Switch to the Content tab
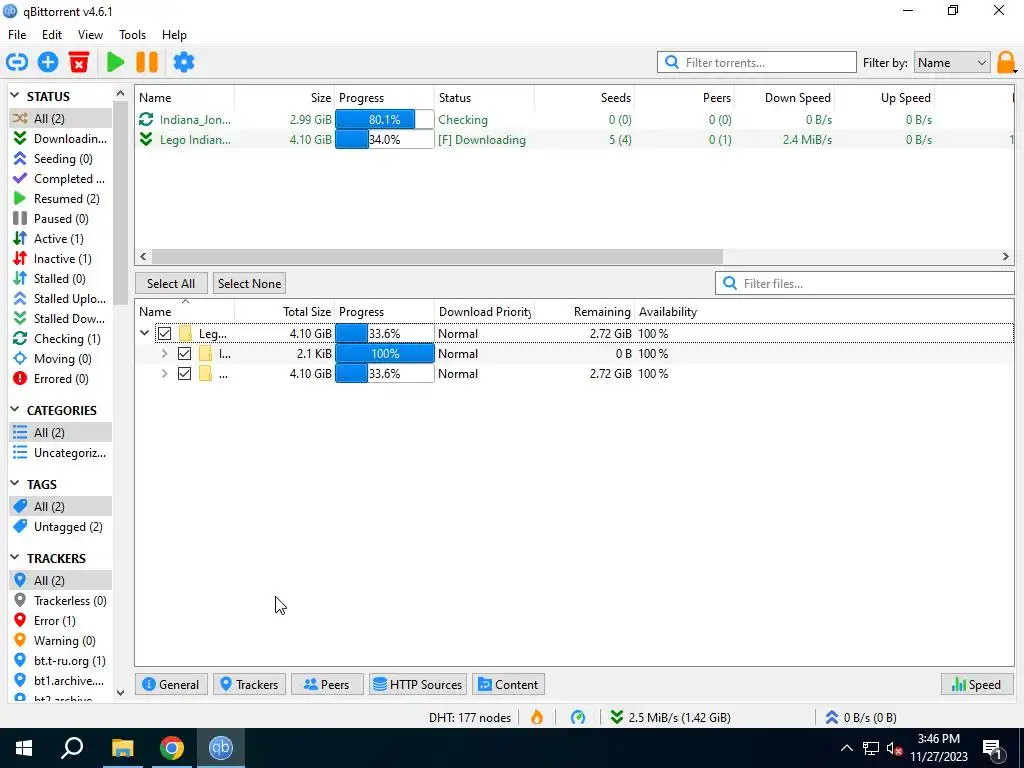 pyautogui.click(x=509, y=684)
